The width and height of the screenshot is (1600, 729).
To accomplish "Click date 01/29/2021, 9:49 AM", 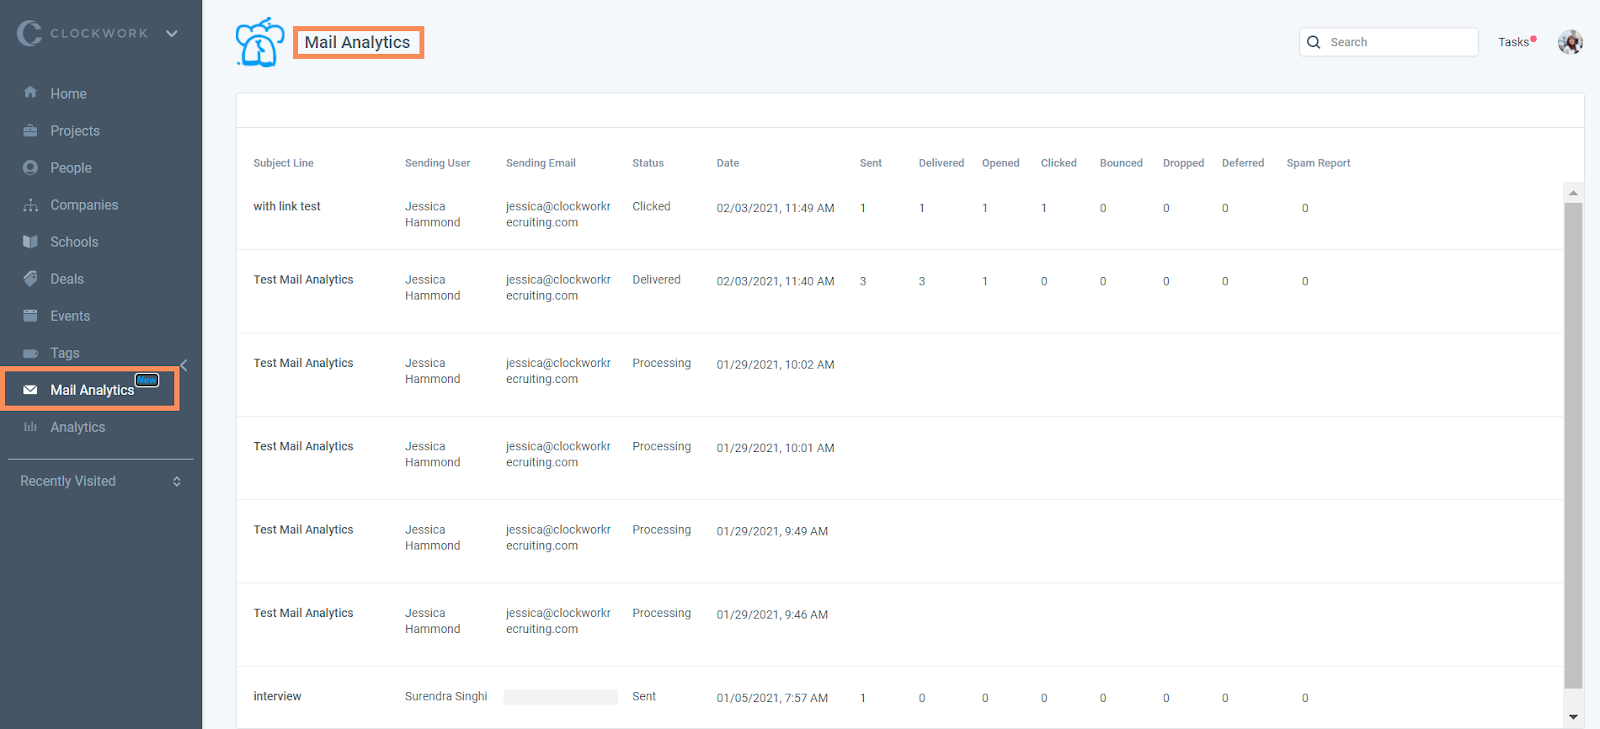I will [772, 532].
